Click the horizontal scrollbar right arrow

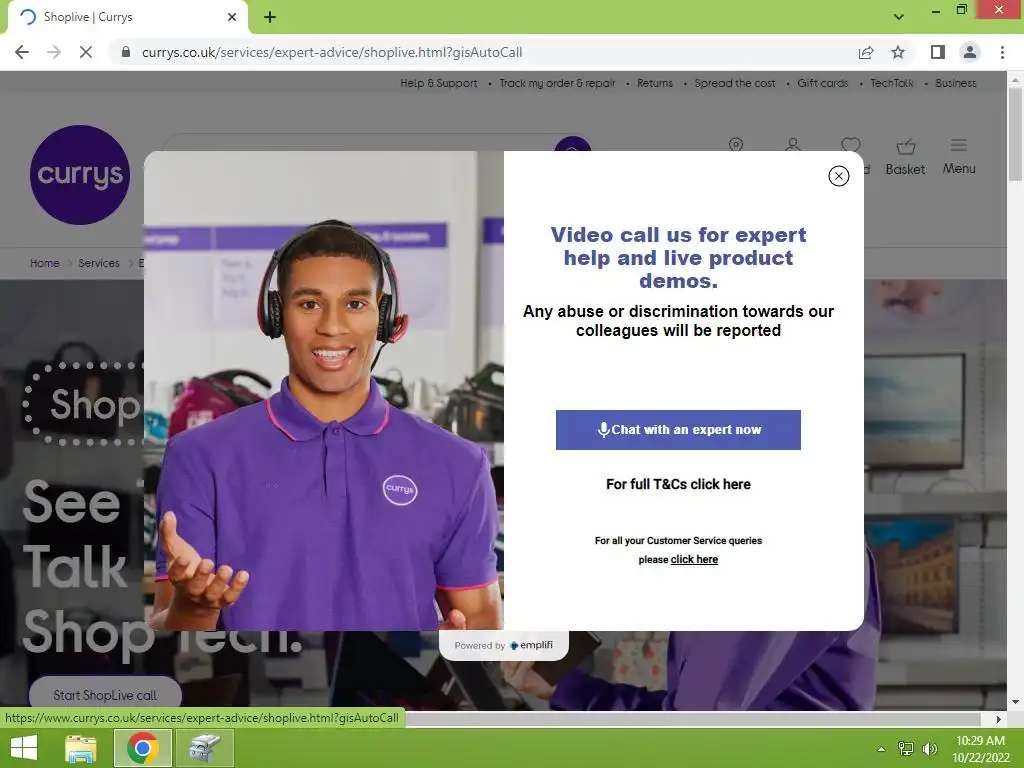pos(999,718)
